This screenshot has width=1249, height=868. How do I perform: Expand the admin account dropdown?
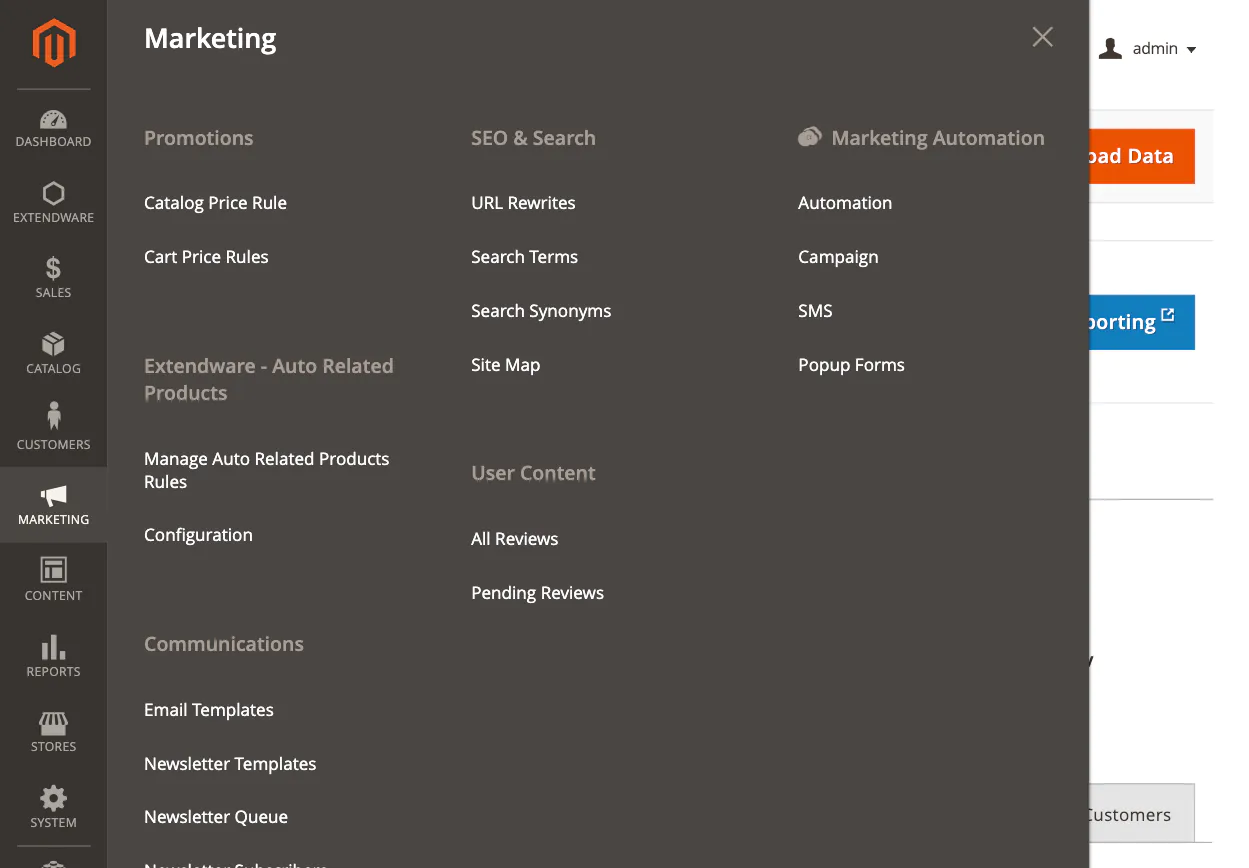[1147, 49]
